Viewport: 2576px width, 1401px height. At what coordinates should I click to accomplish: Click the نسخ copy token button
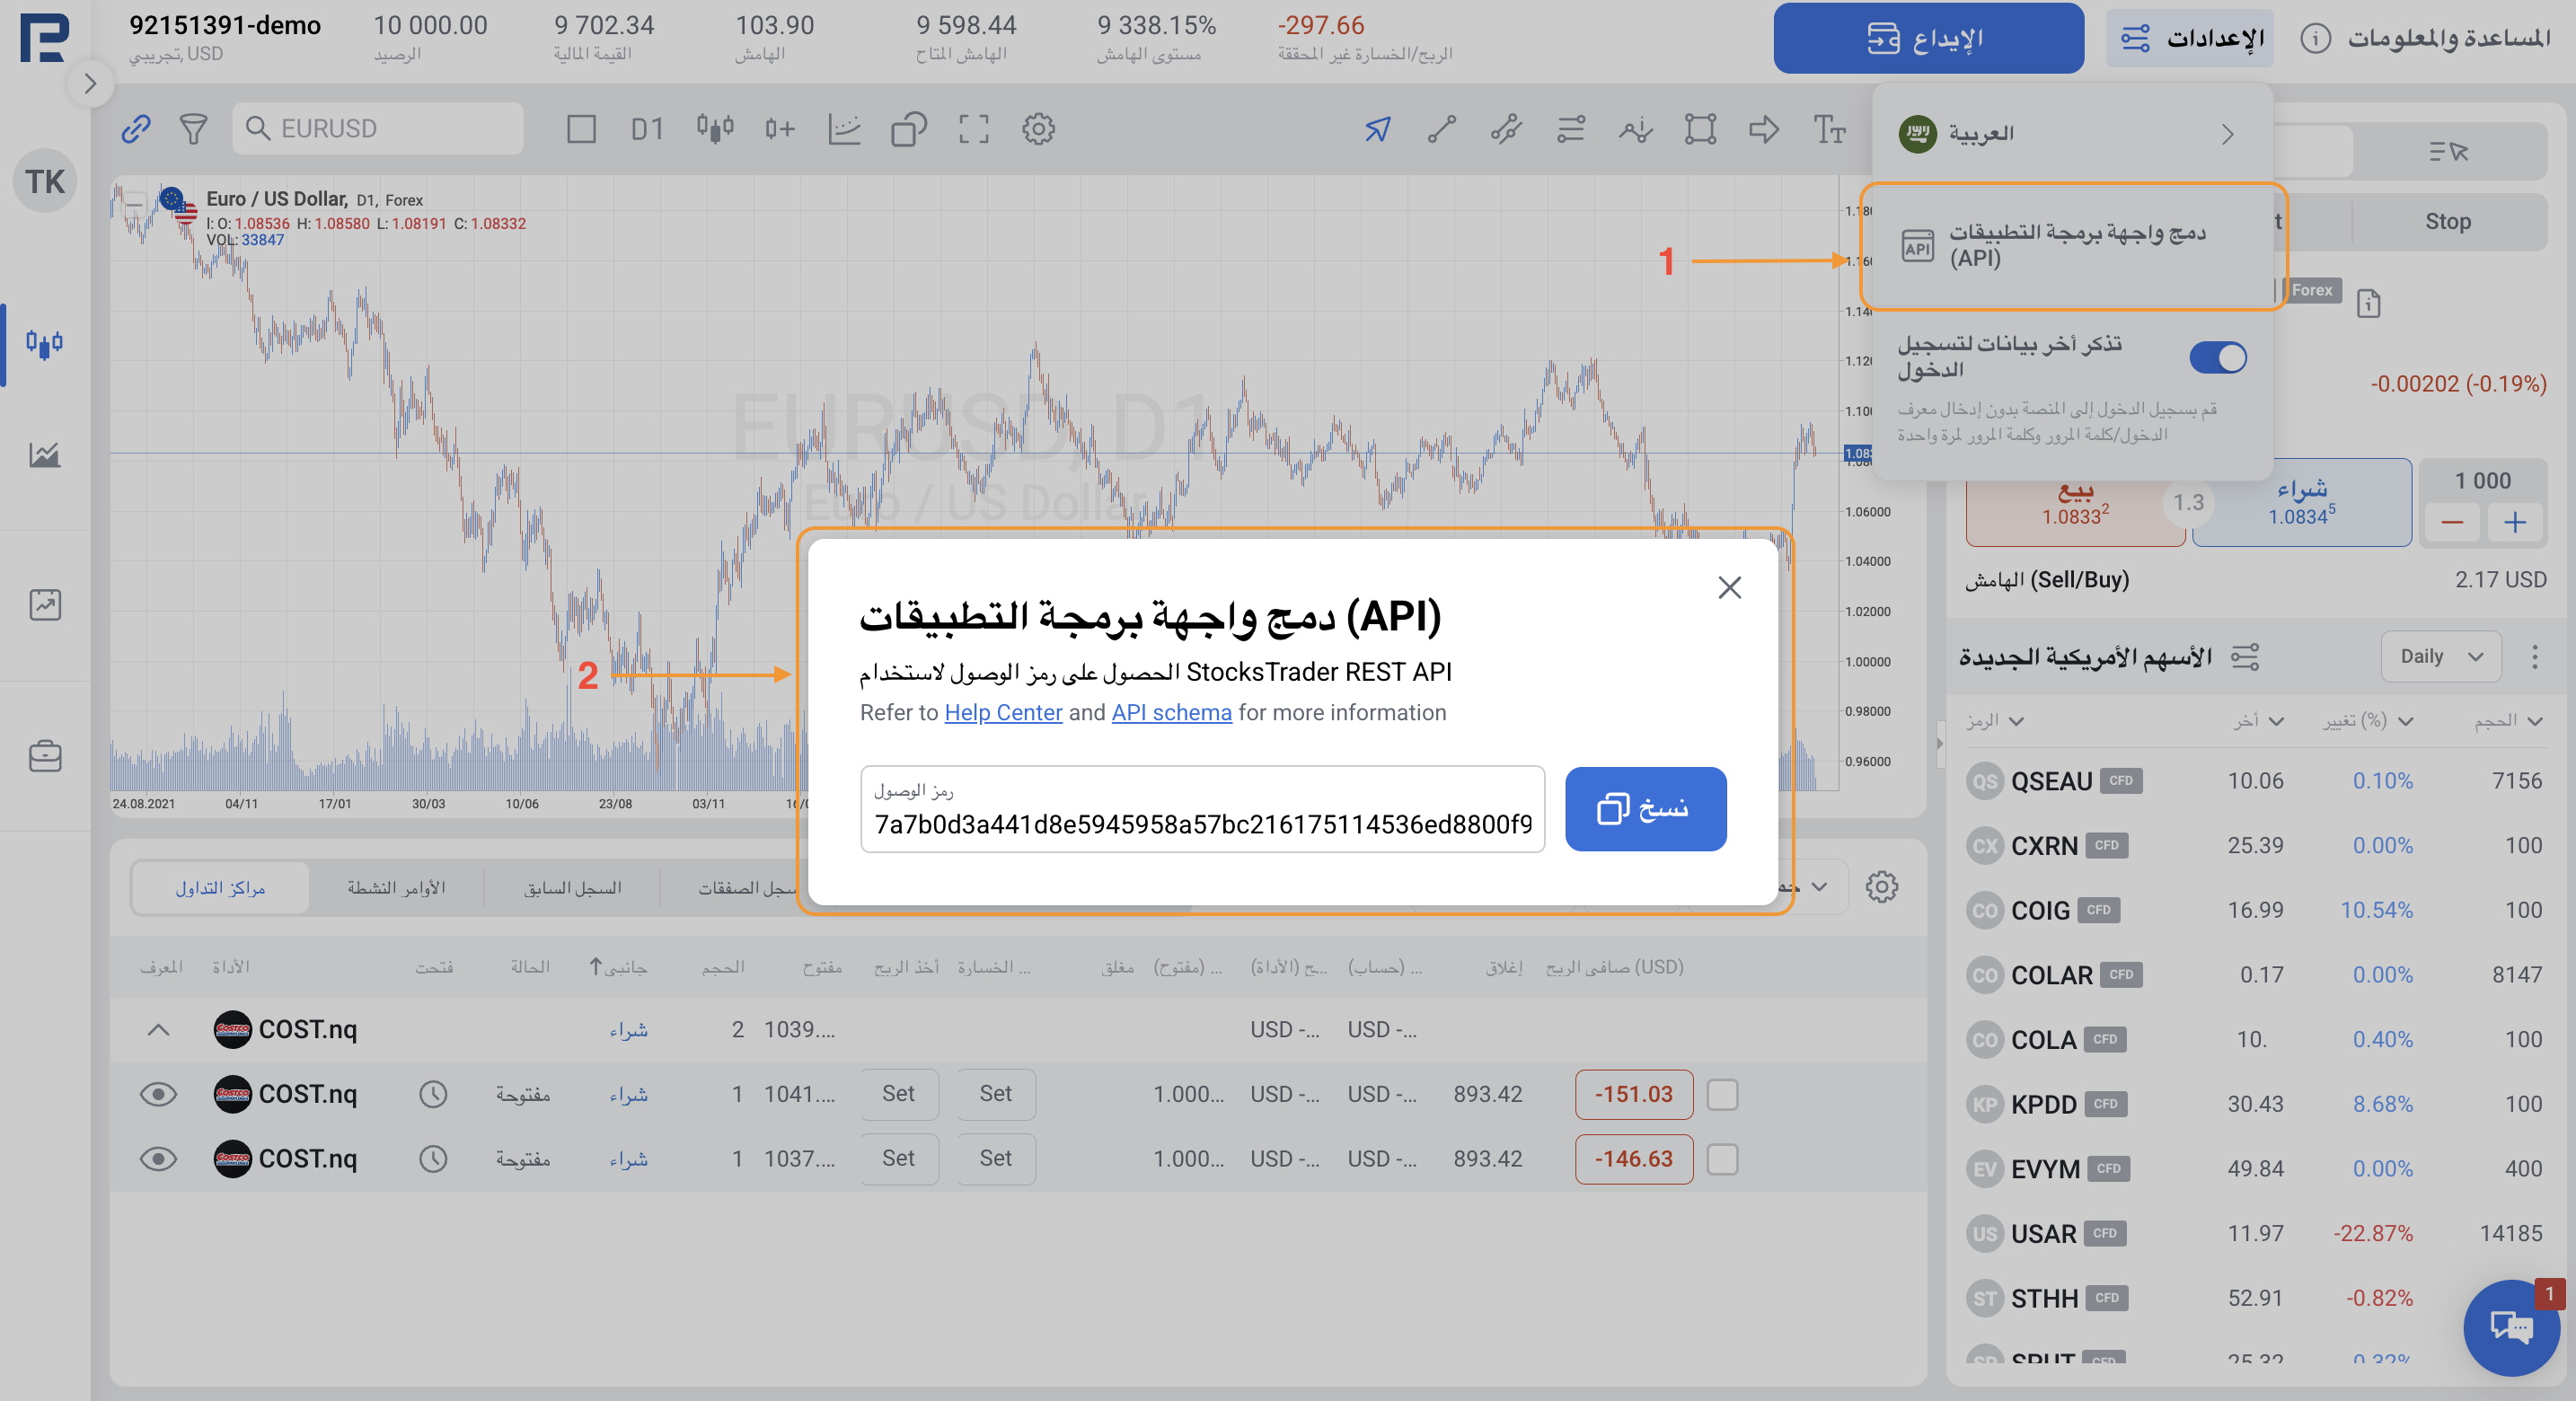[1645, 809]
